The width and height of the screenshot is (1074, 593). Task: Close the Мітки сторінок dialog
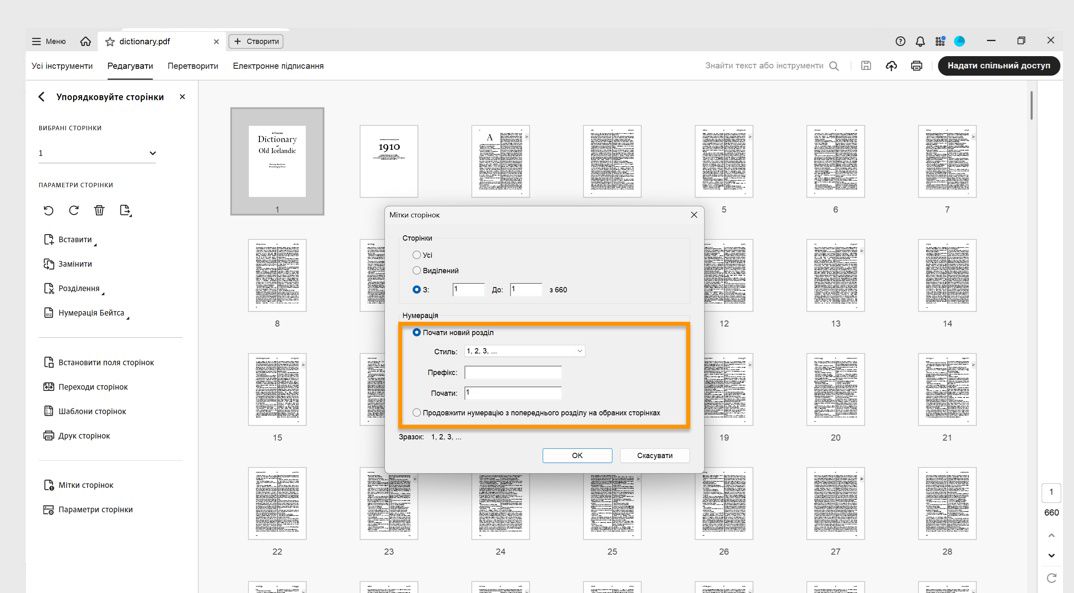(x=694, y=215)
